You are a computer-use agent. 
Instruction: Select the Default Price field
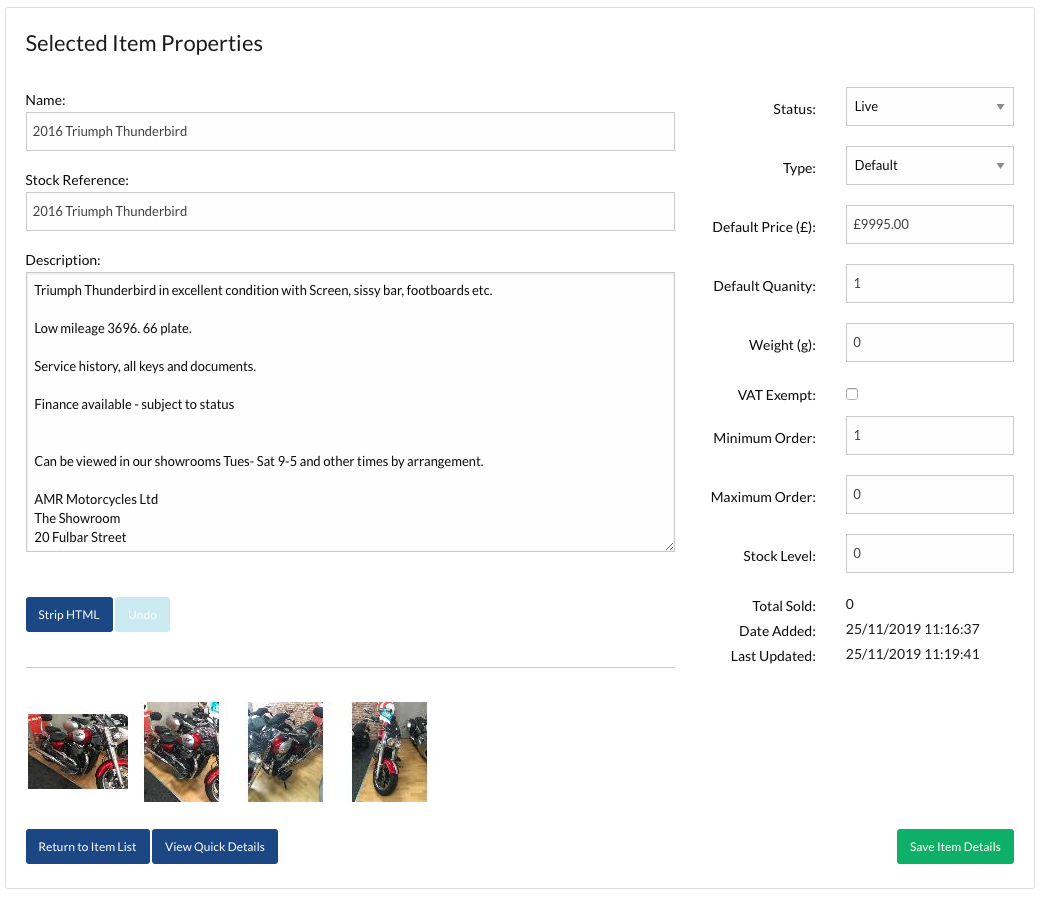coord(929,225)
